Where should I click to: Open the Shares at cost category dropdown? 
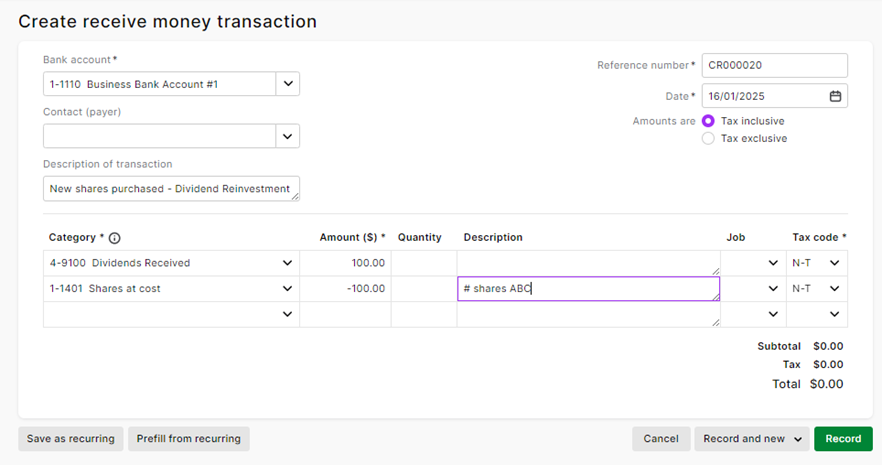(287, 289)
